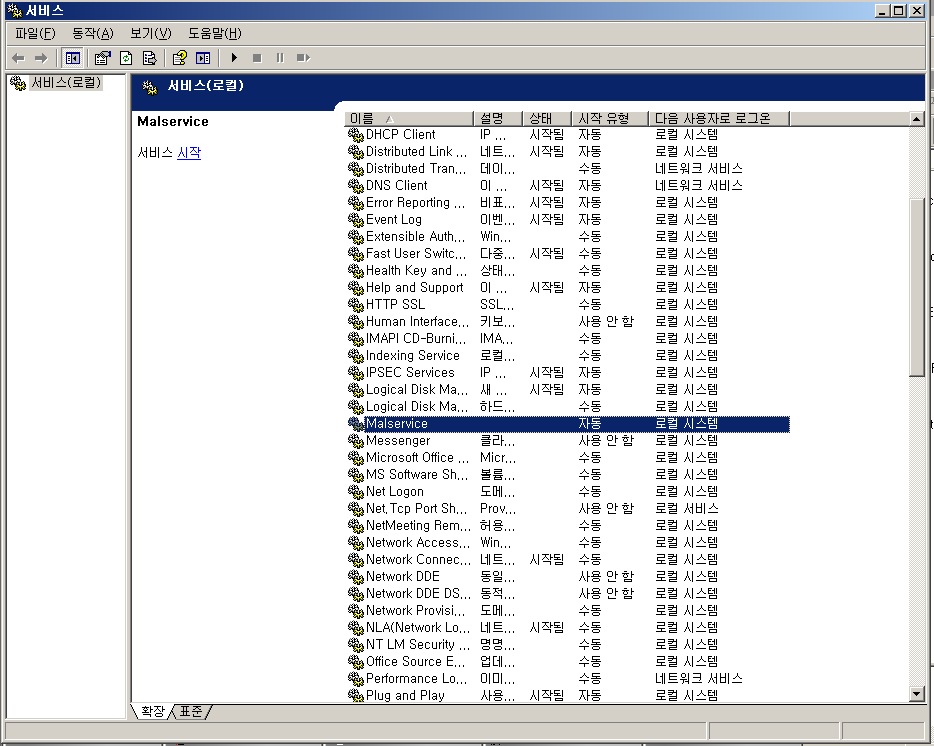Click the toolbar icon right of Help

click(x=203, y=58)
